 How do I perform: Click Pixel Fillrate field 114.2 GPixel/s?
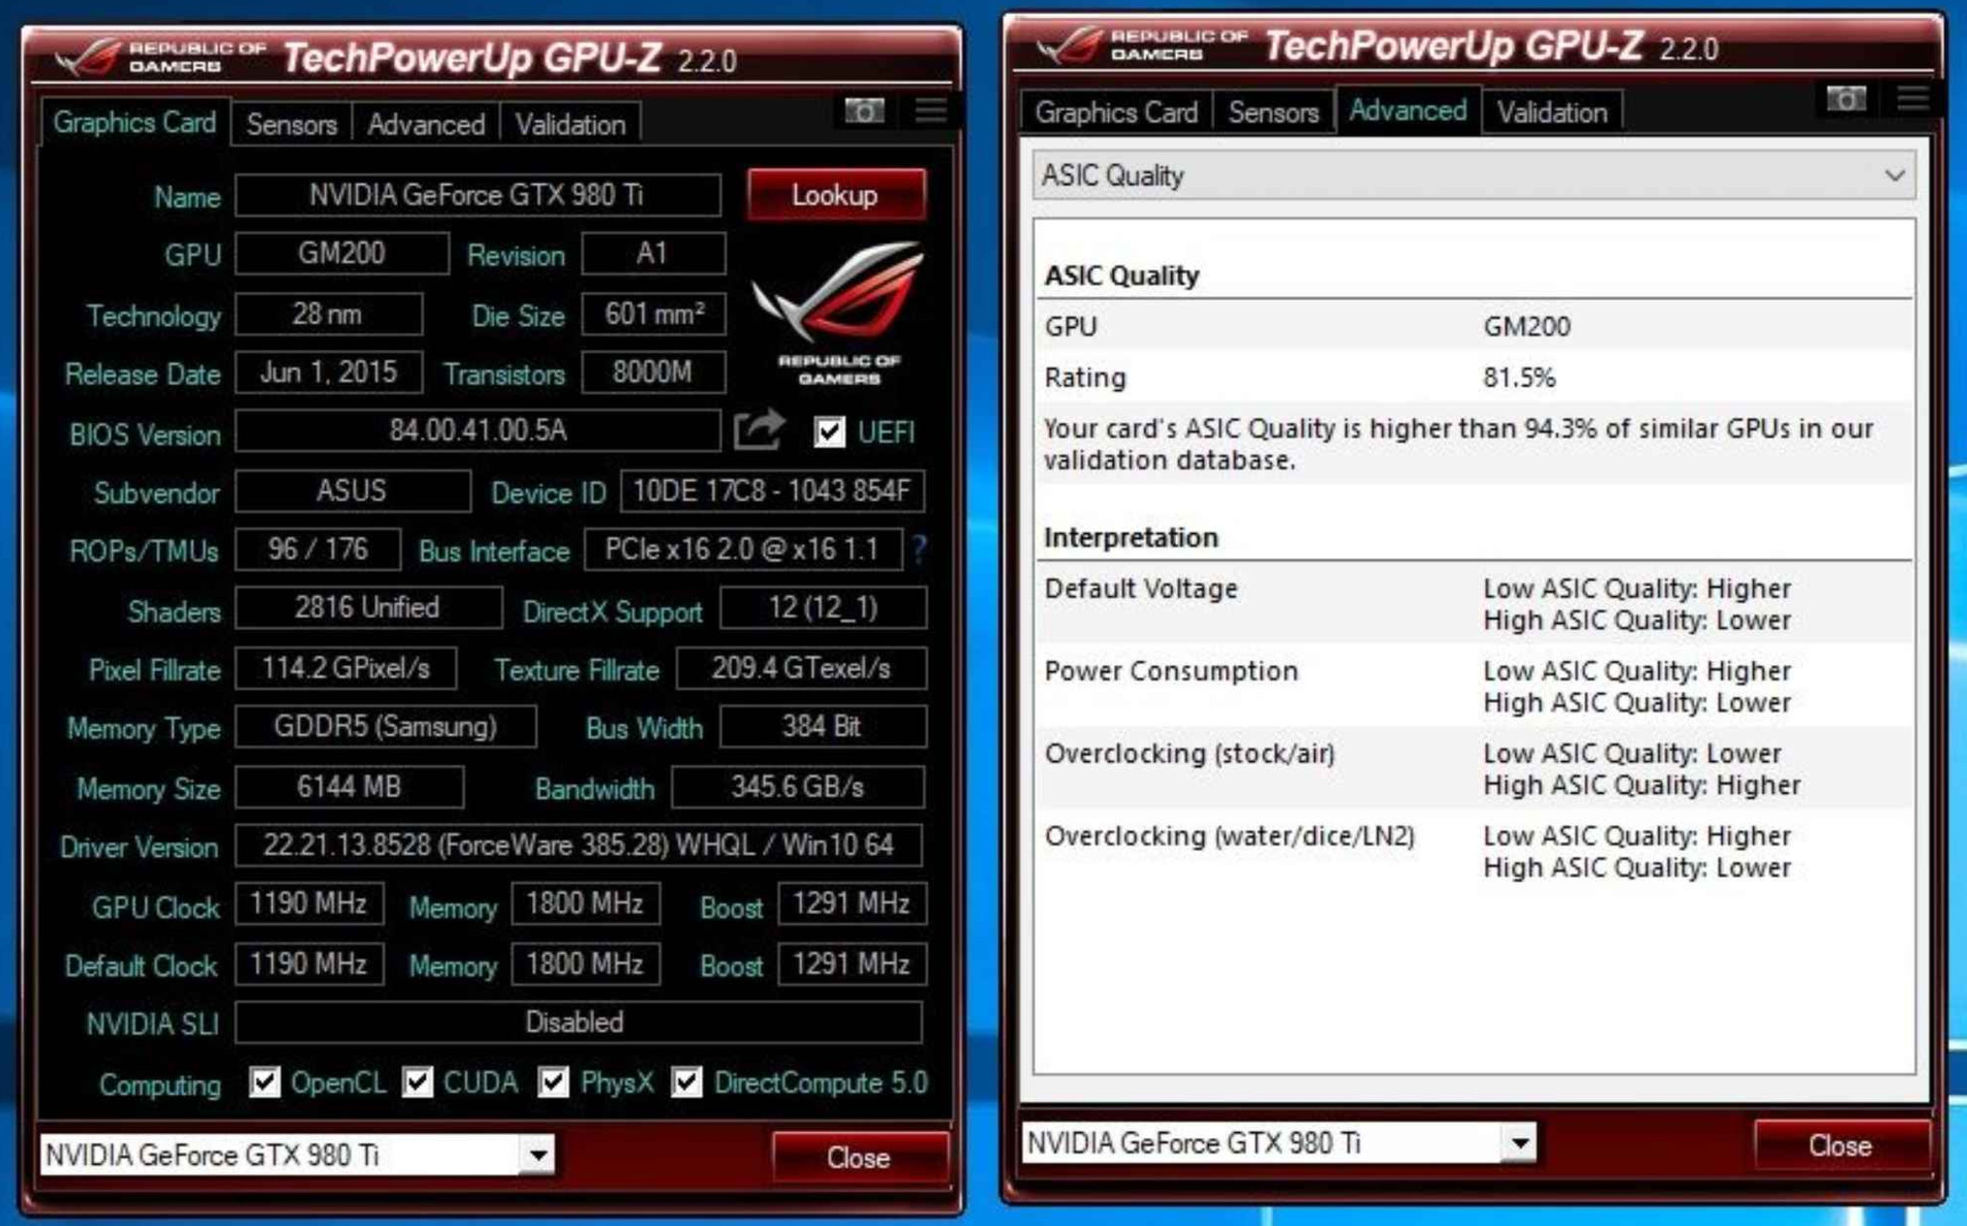[346, 668]
